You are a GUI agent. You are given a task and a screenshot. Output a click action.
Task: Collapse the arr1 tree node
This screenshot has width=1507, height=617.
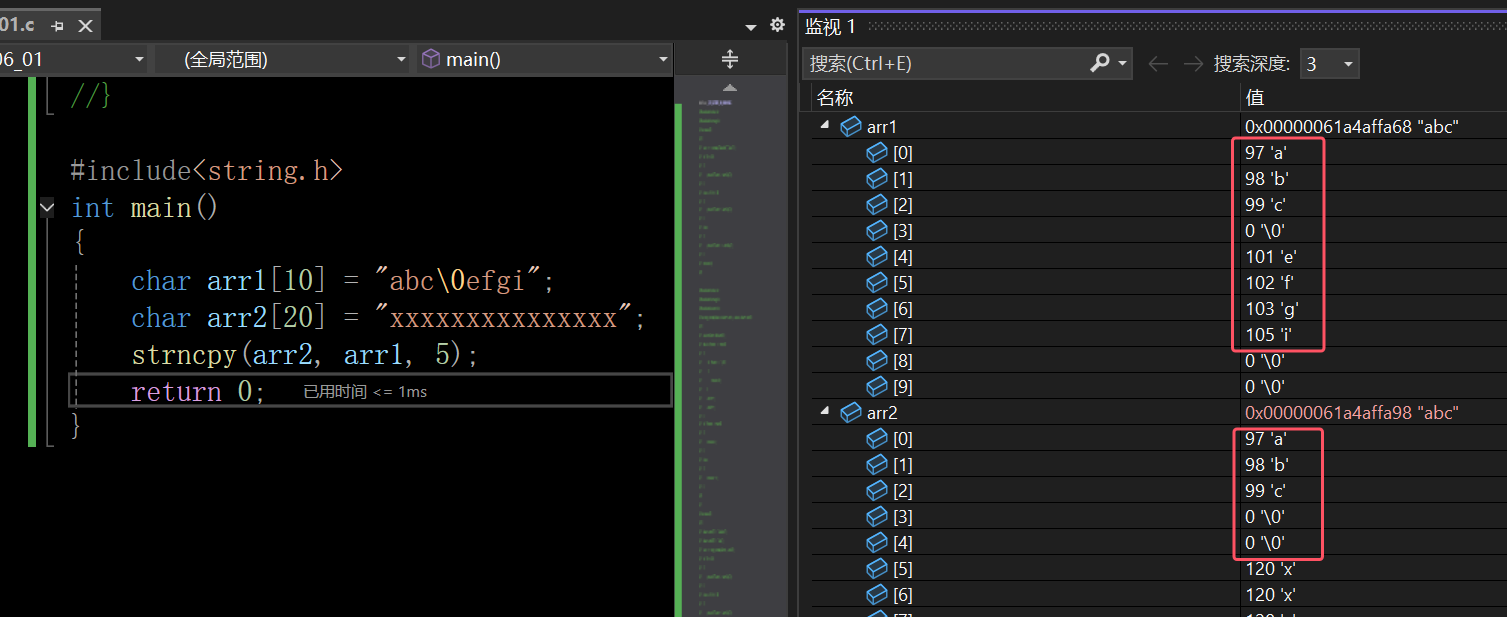826,126
